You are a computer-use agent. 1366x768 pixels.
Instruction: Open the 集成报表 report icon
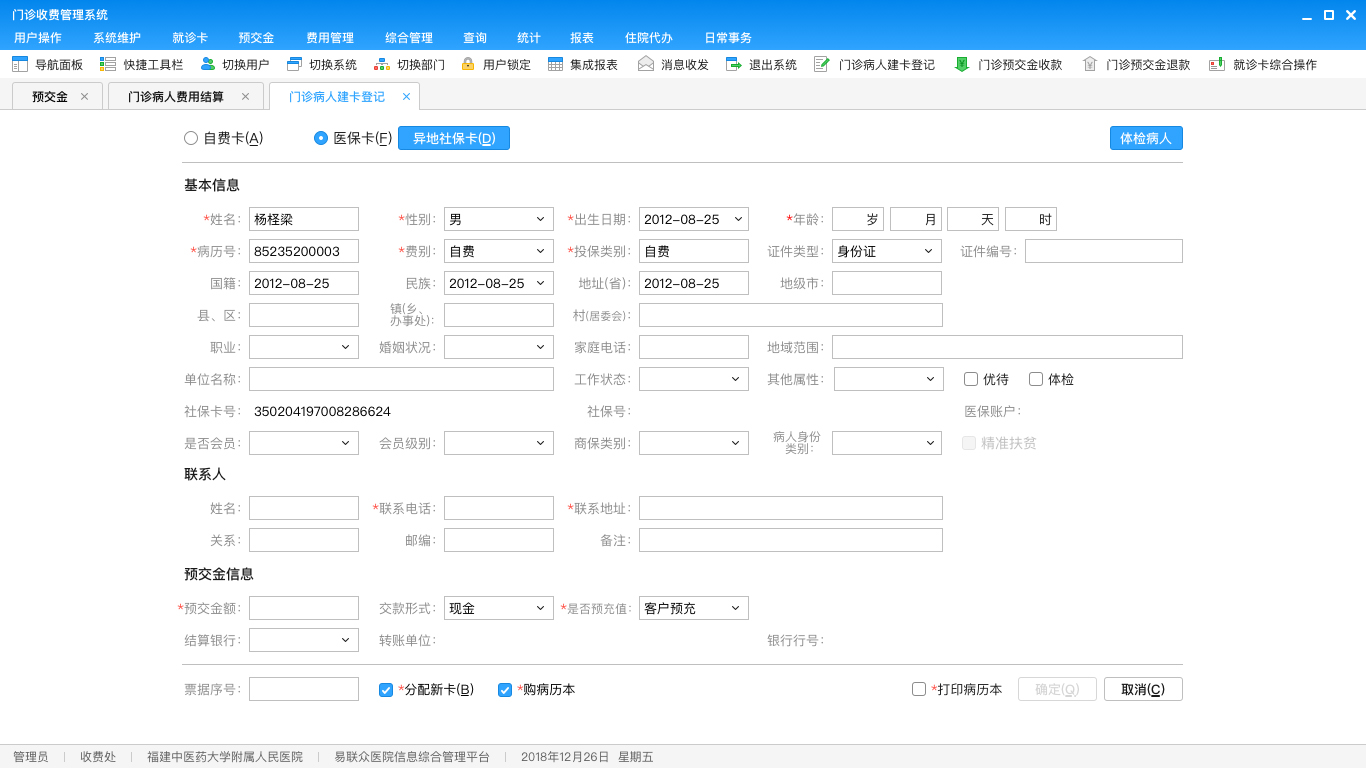coord(556,64)
